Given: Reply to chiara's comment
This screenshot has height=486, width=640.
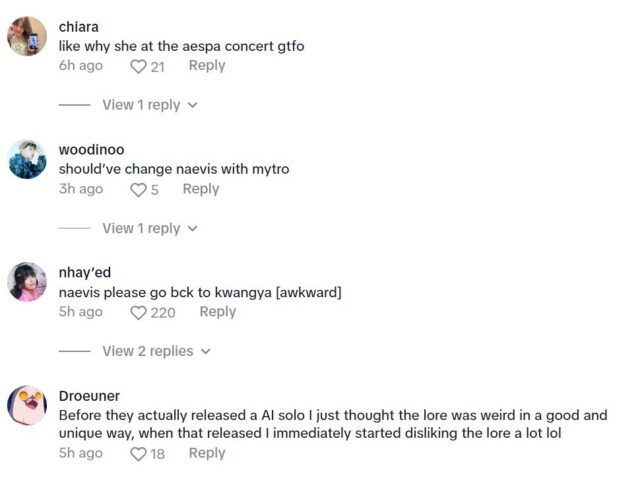Looking at the screenshot, I should tap(207, 66).
